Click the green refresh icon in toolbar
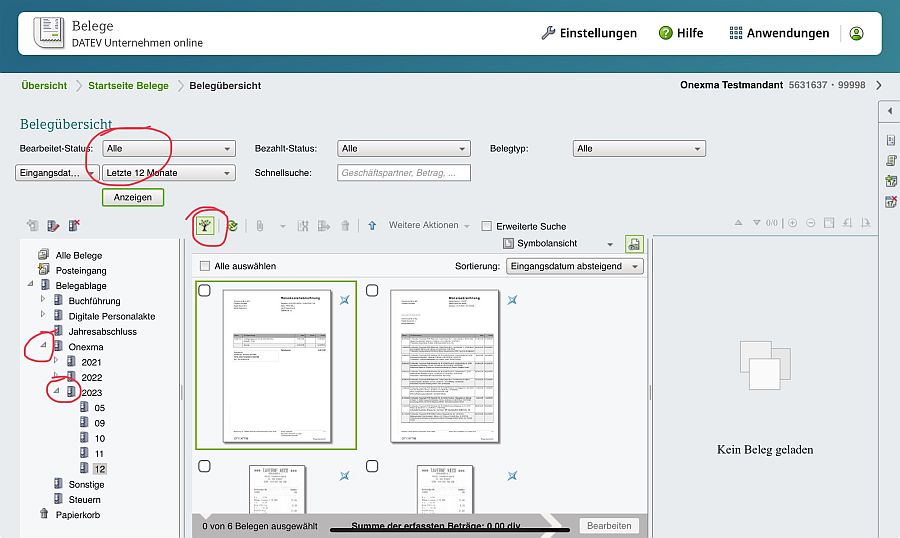900x538 pixels. [232, 226]
